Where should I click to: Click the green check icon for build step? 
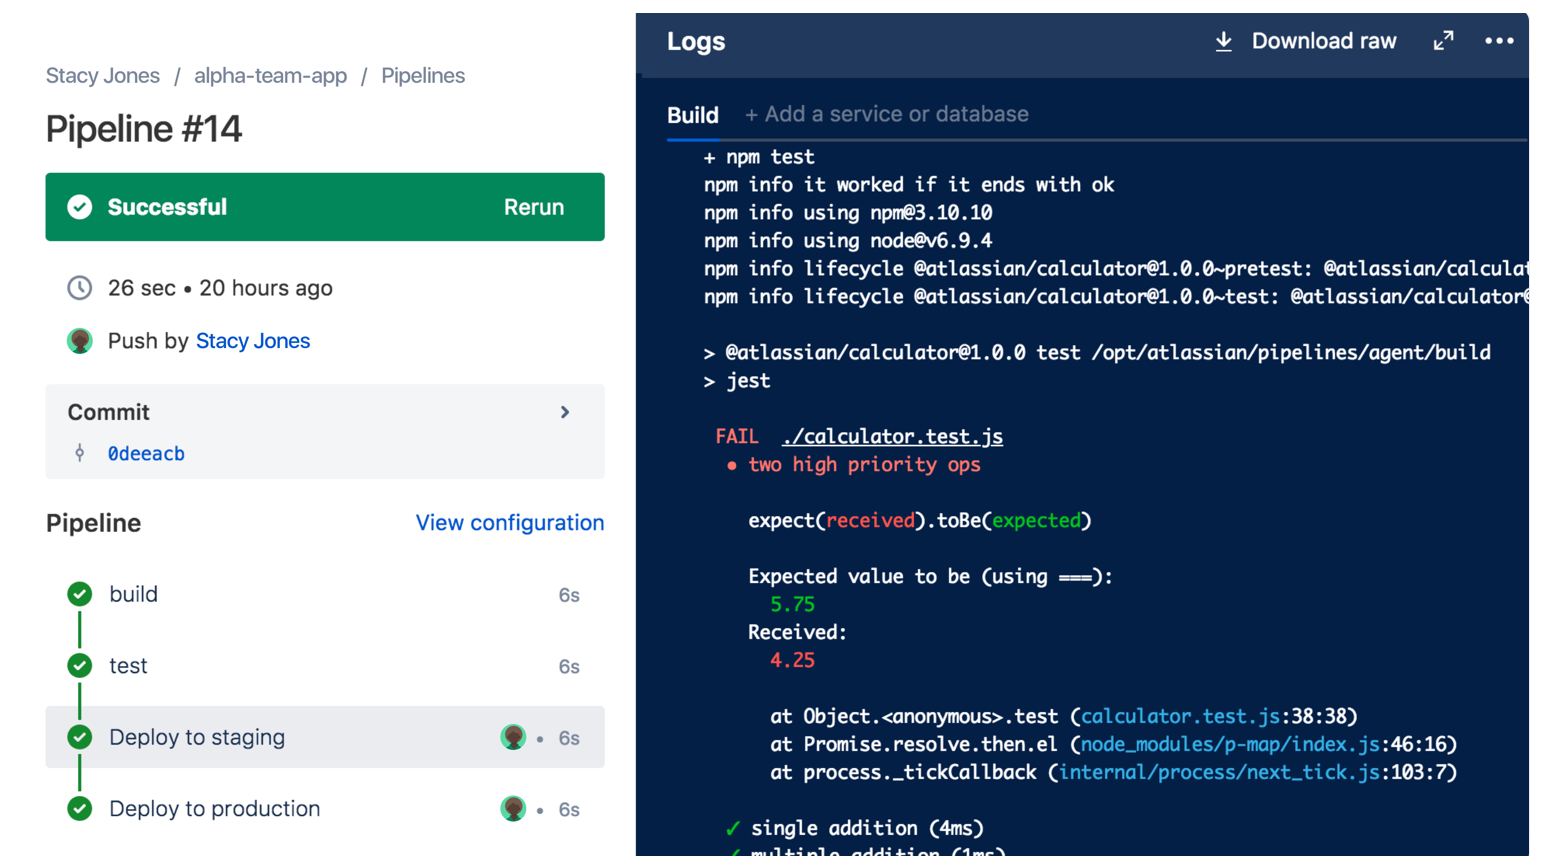pos(80,594)
